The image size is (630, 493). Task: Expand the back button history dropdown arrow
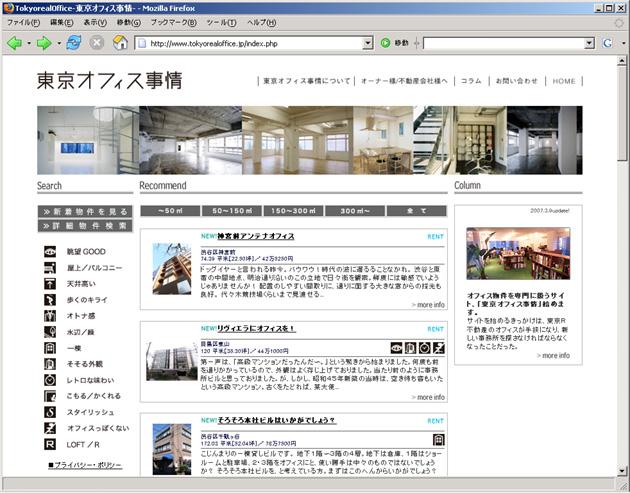(x=28, y=44)
